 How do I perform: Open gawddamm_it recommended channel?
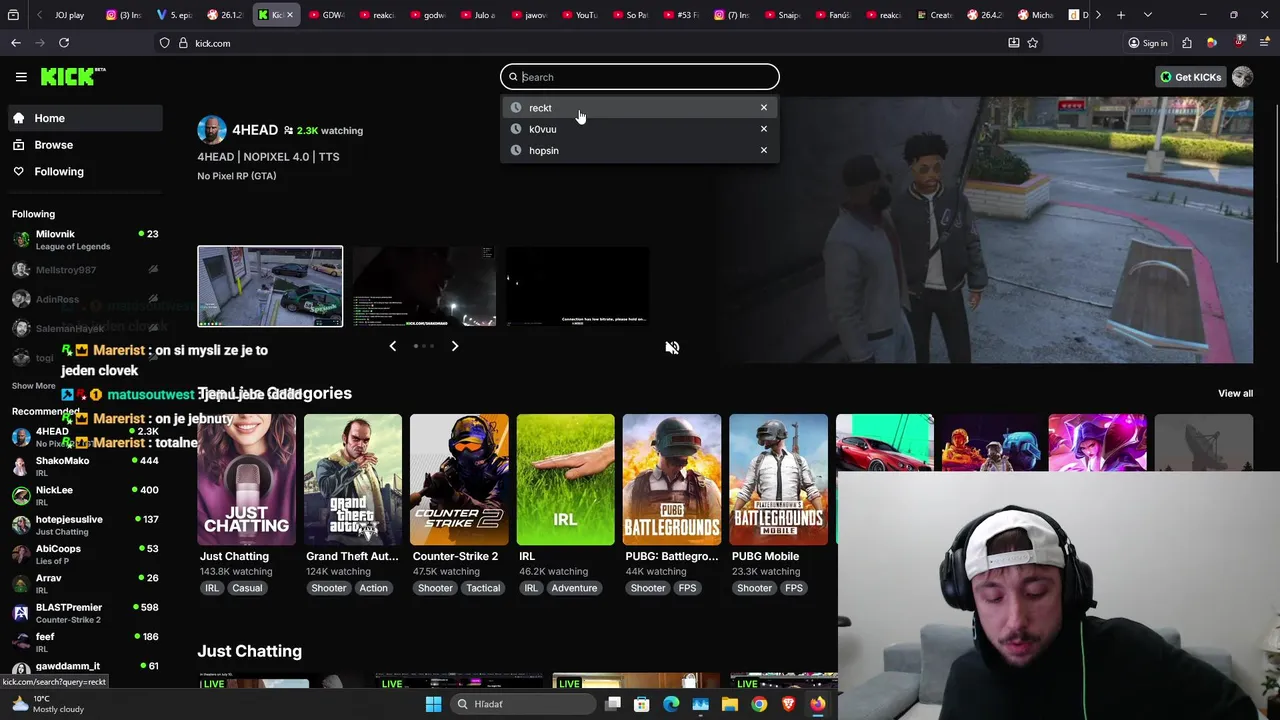(85, 669)
